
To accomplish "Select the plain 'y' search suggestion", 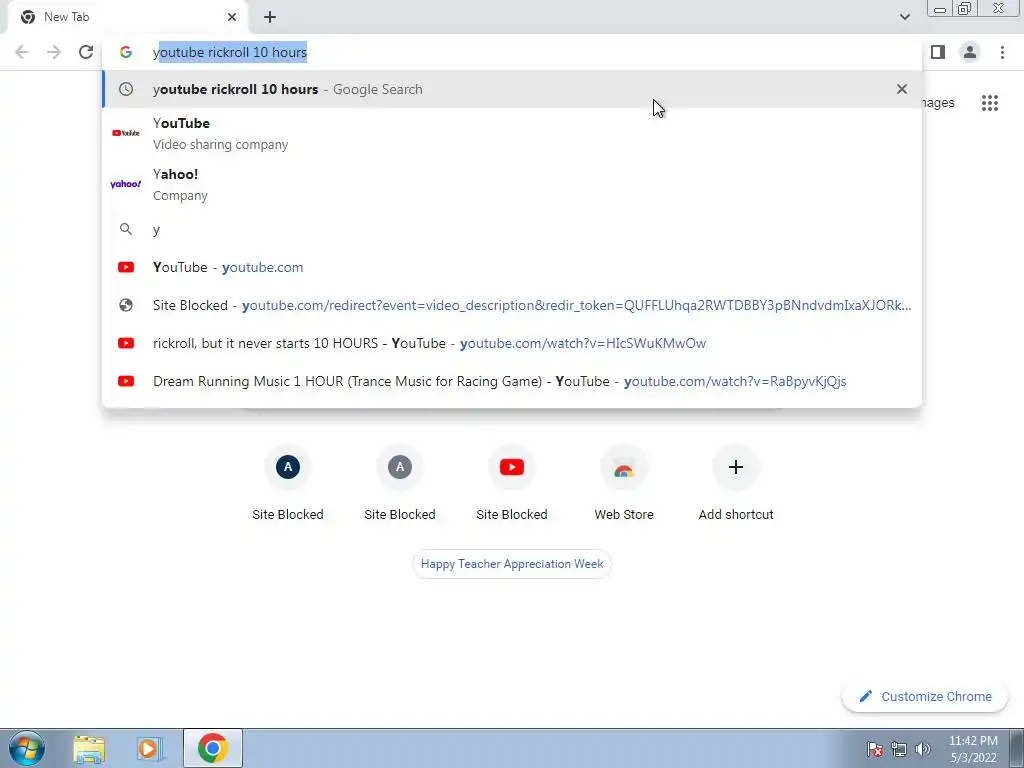I will click(x=511, y=229).
